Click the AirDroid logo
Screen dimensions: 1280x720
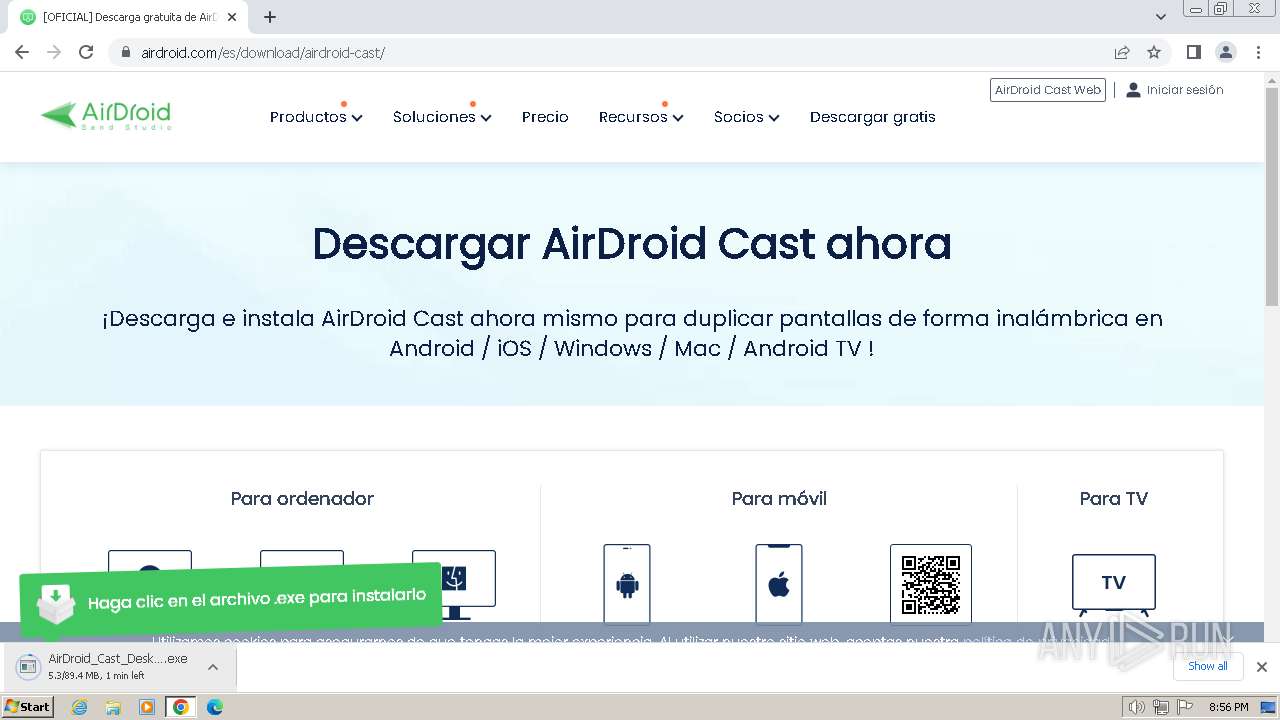pos(106,116)
